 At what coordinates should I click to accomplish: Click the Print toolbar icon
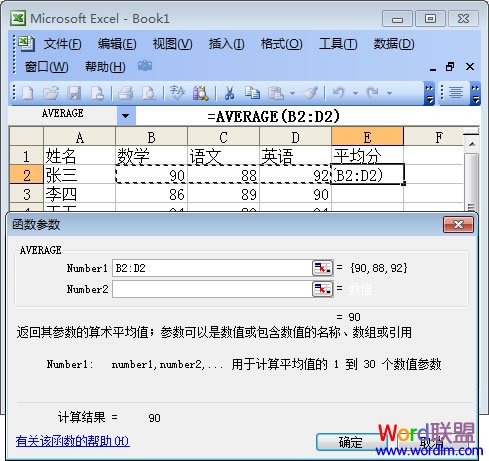click(126, 93)
